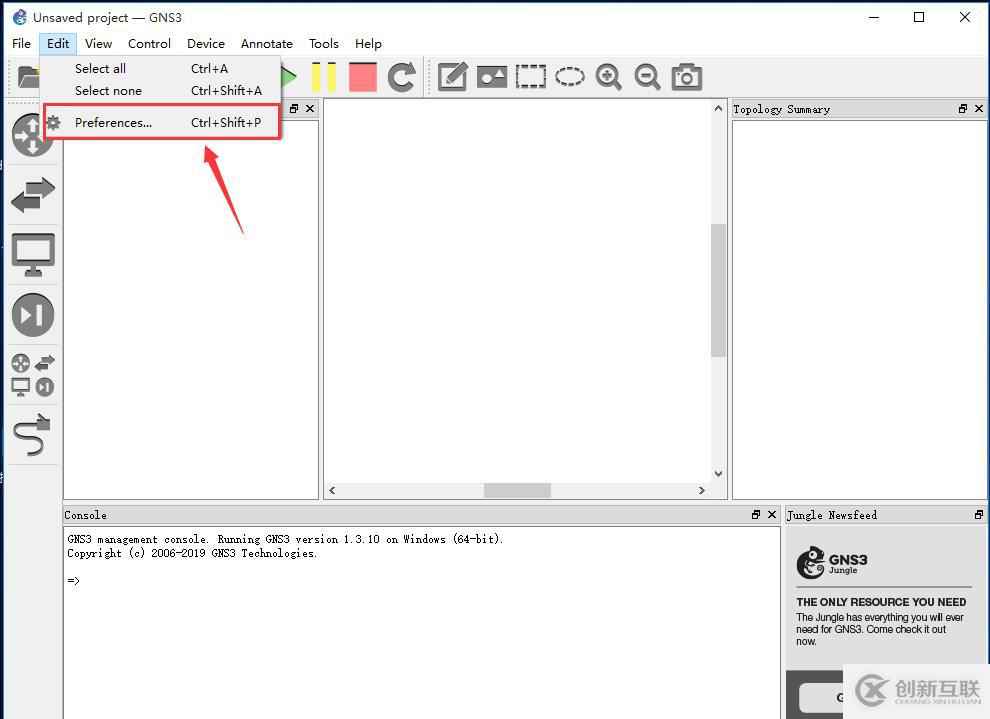Maximize the GNS3 window

point(919,17)
